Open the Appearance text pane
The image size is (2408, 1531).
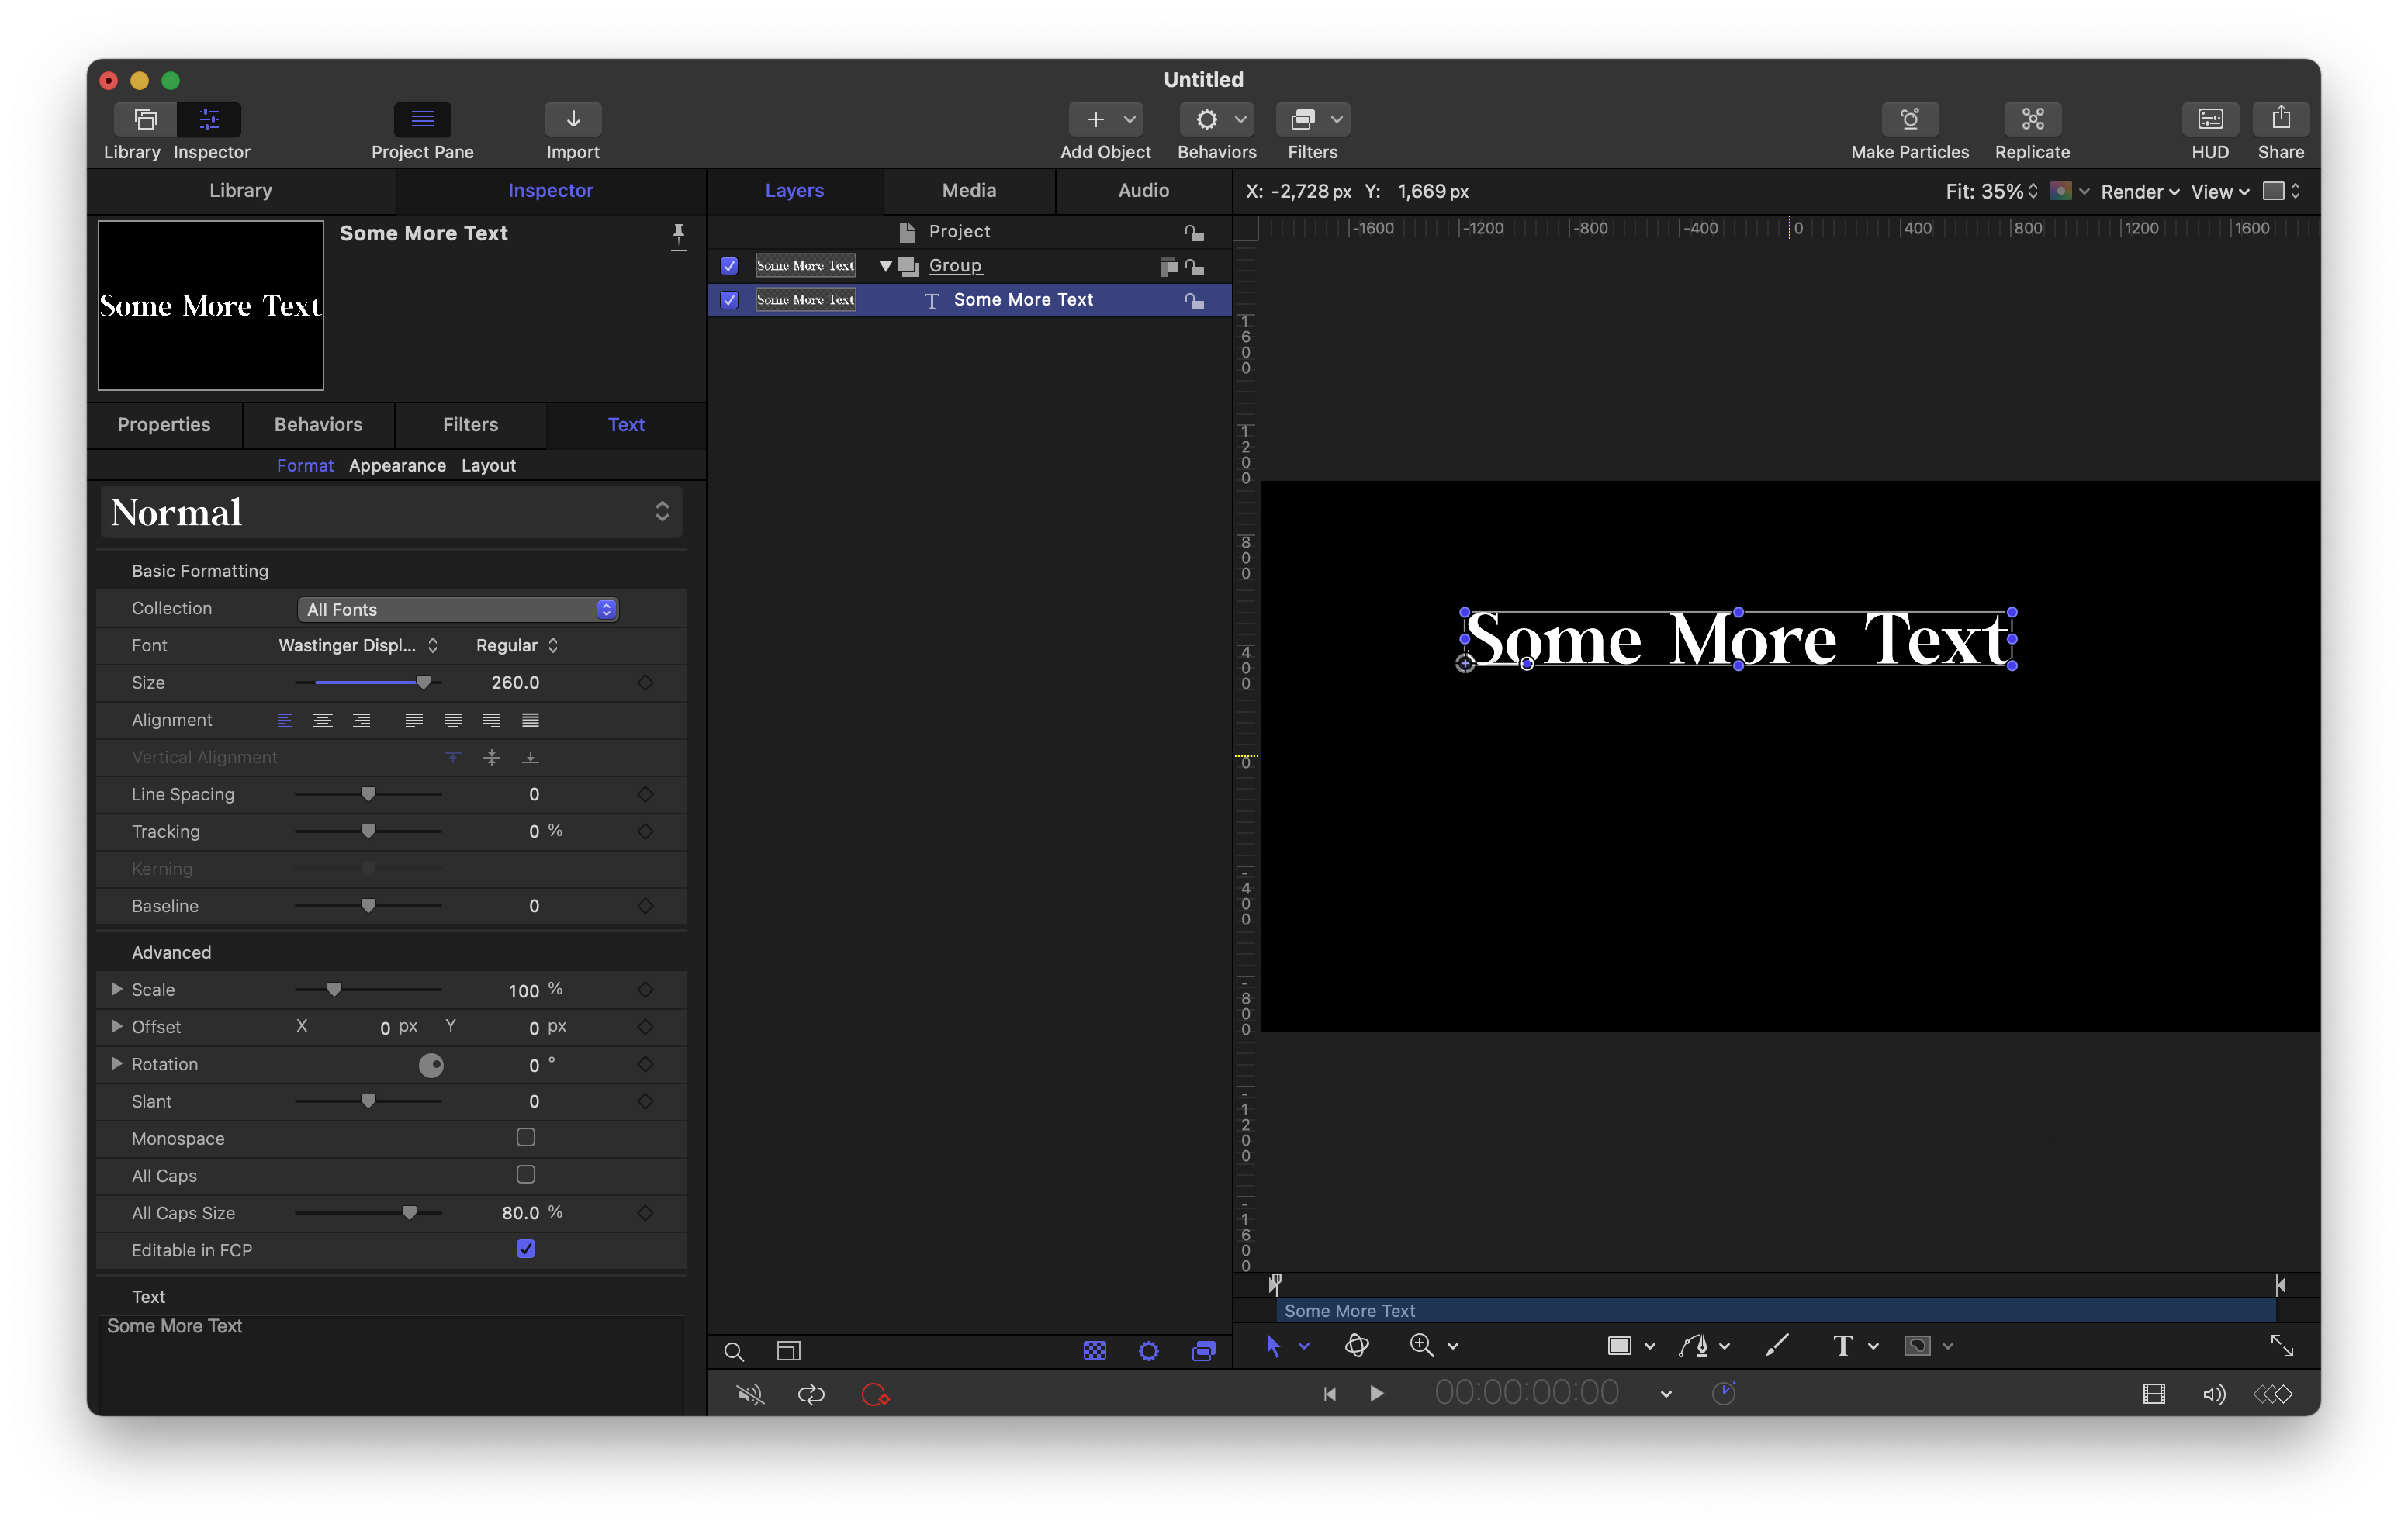pyautogui.click(x=397, y=465)
